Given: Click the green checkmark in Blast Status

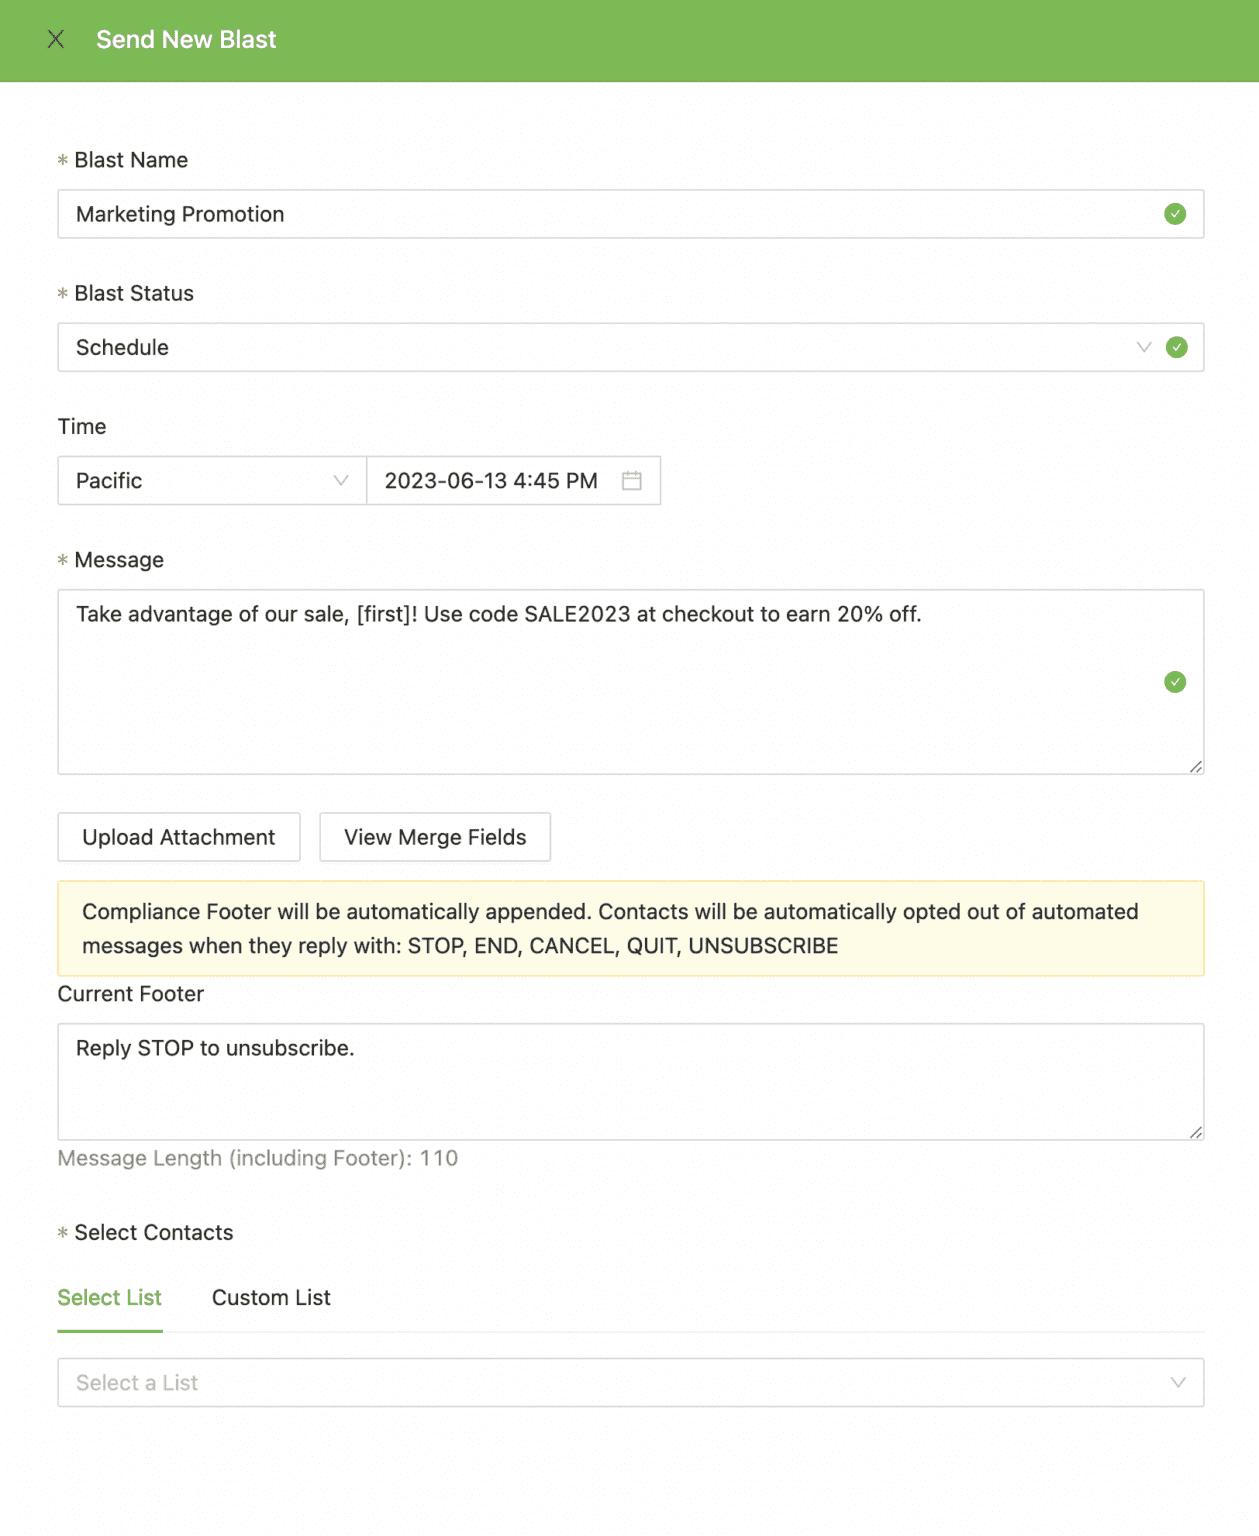Looking at the screenshot, I should [x=1177, y=347].
